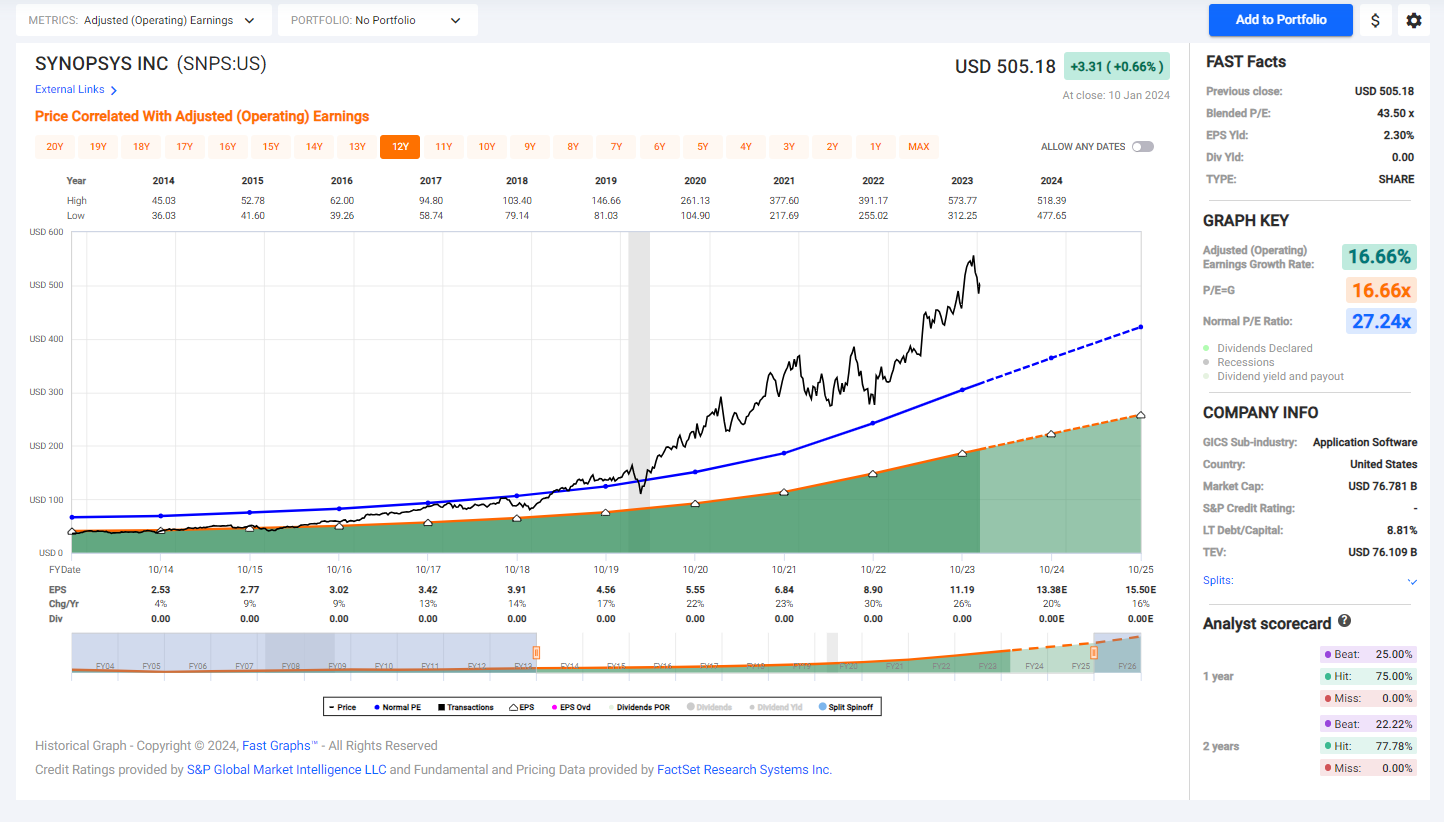
Task: Choose the 3Y time range tab
Action: [789, 147]
